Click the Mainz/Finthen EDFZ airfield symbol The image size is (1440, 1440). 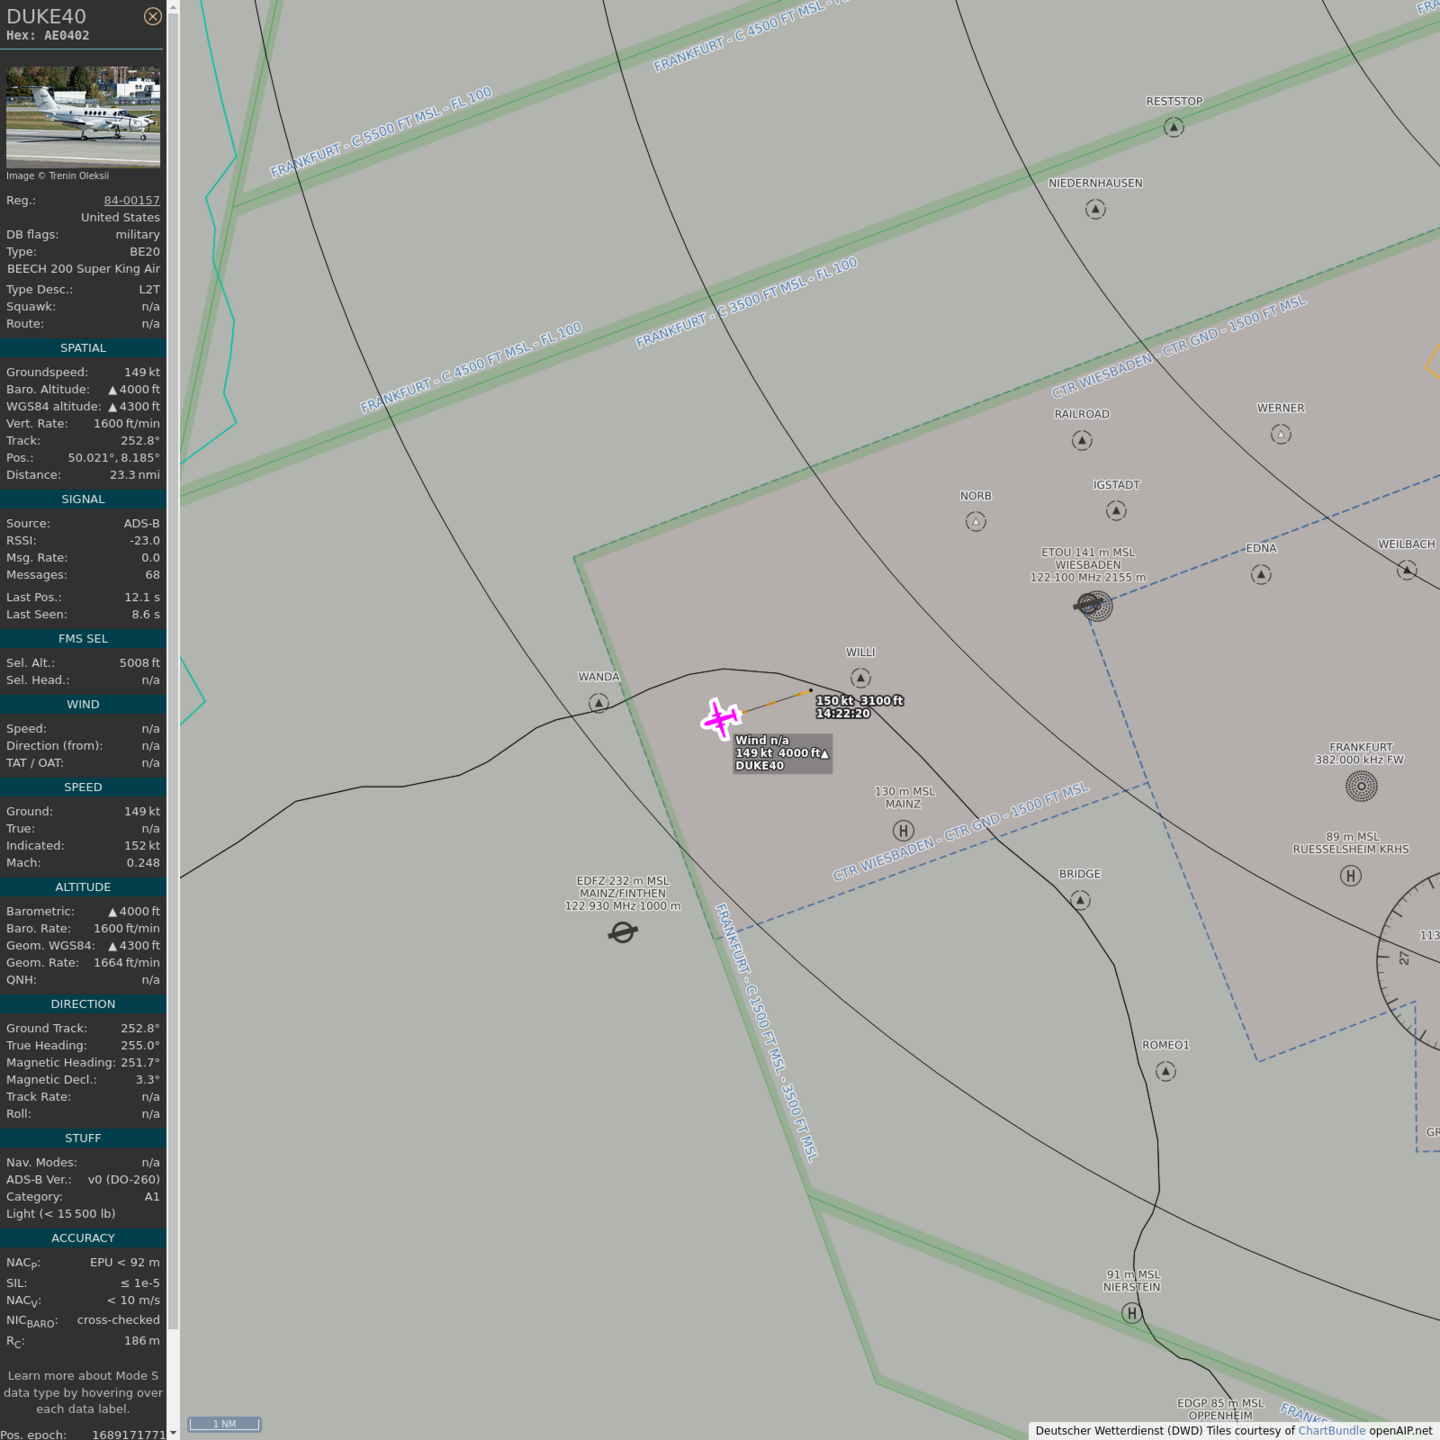pyautogui.click(x=622, y=933)
